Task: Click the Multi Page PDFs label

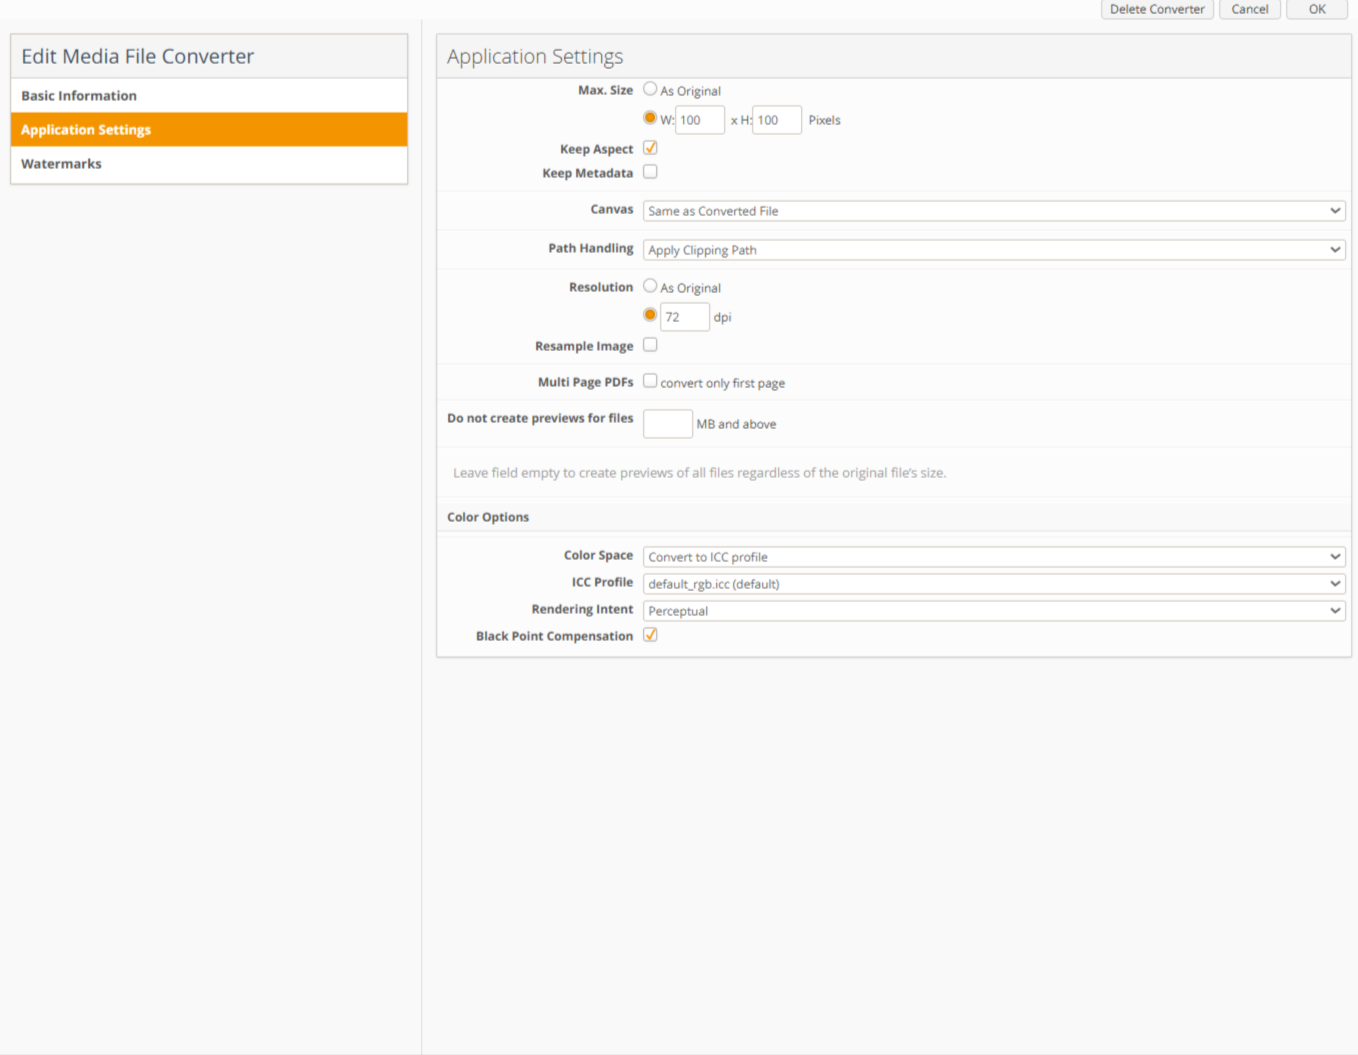Action: (x=585, y=382)
